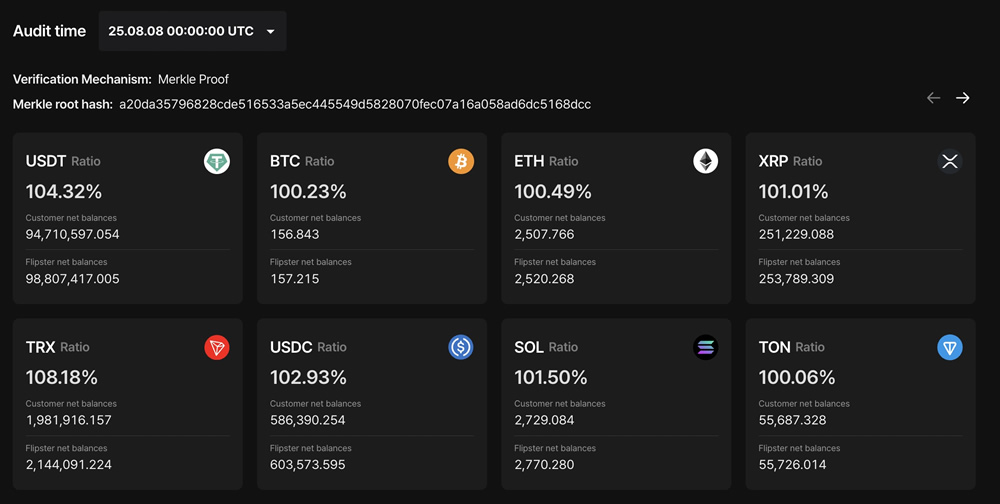The height and width of the screenshot is (504, 1000).
Task: Click XRP Flipster net balances 253,789.309
Action: [x=796, y=279]
